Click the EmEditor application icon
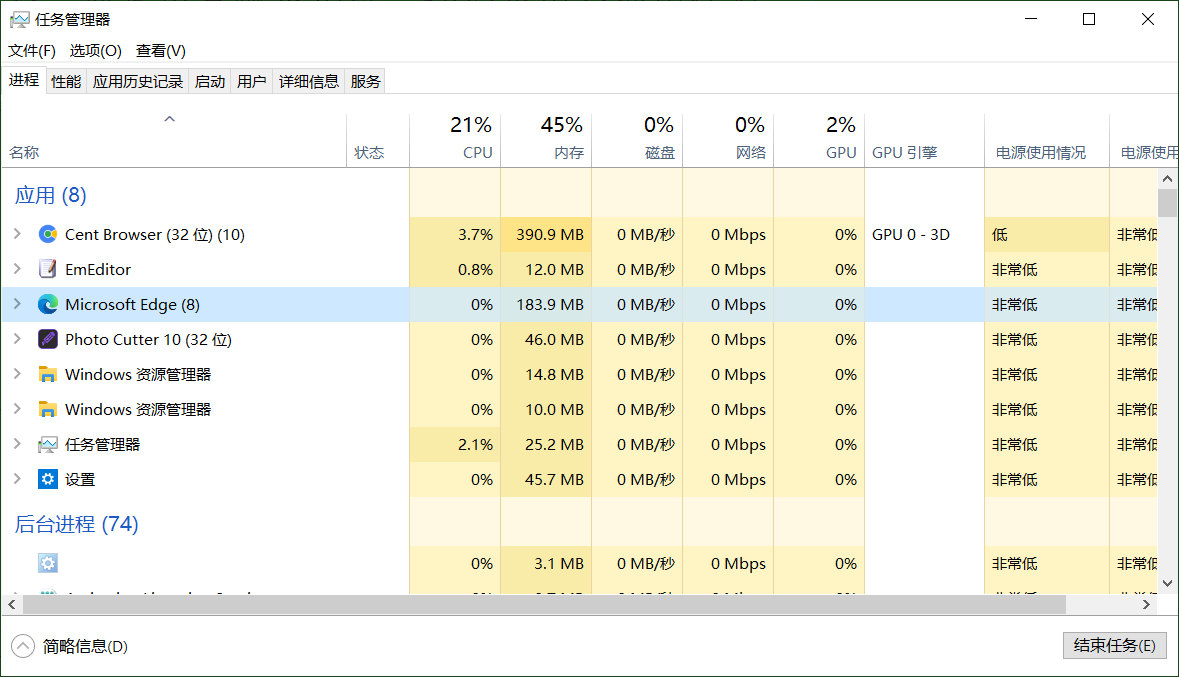The height and width of the screenshot is (677, 1179). (x=48, y=269)
